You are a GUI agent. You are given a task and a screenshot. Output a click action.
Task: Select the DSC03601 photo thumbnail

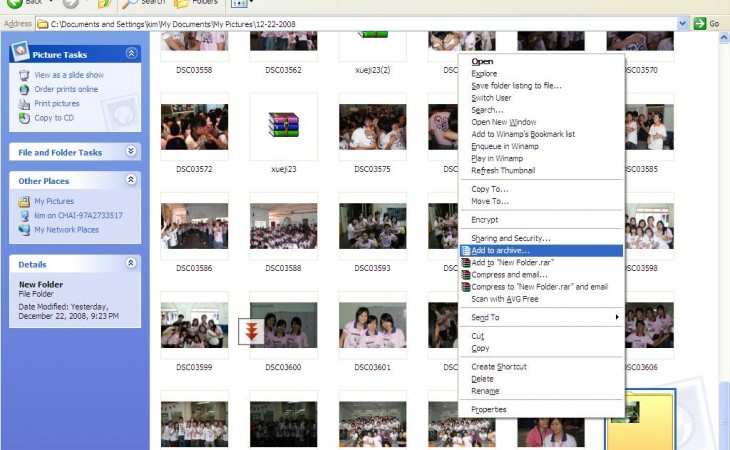click(x=372, y=326)
